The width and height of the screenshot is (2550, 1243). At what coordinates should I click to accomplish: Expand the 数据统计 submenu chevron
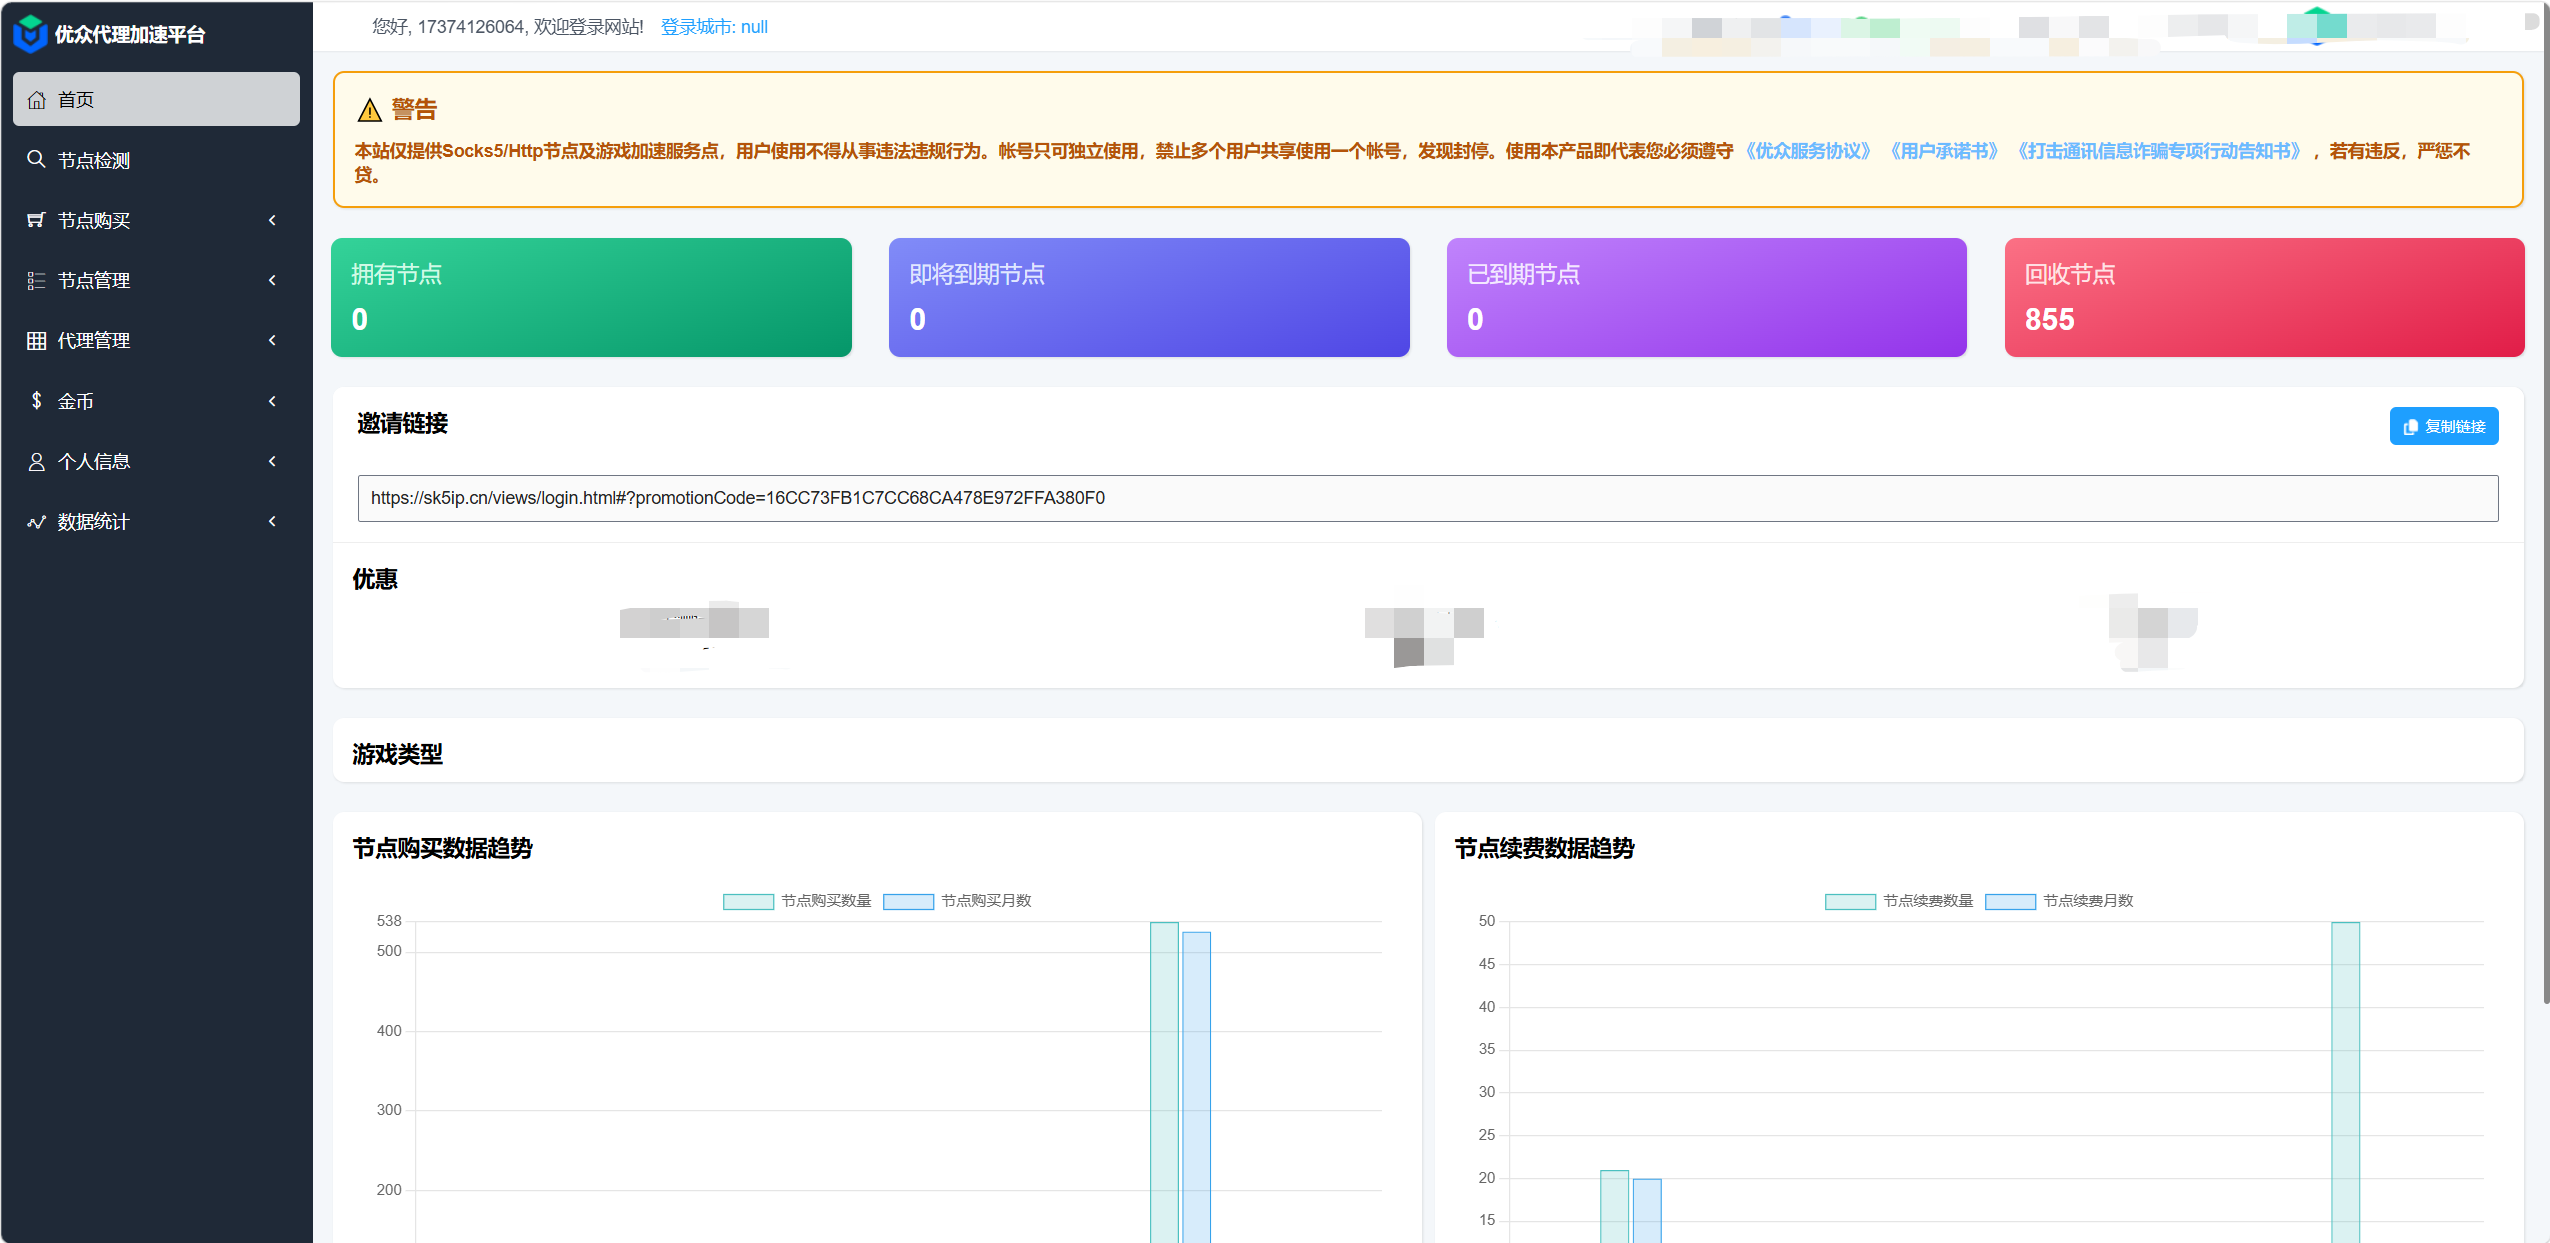point(272,521)
